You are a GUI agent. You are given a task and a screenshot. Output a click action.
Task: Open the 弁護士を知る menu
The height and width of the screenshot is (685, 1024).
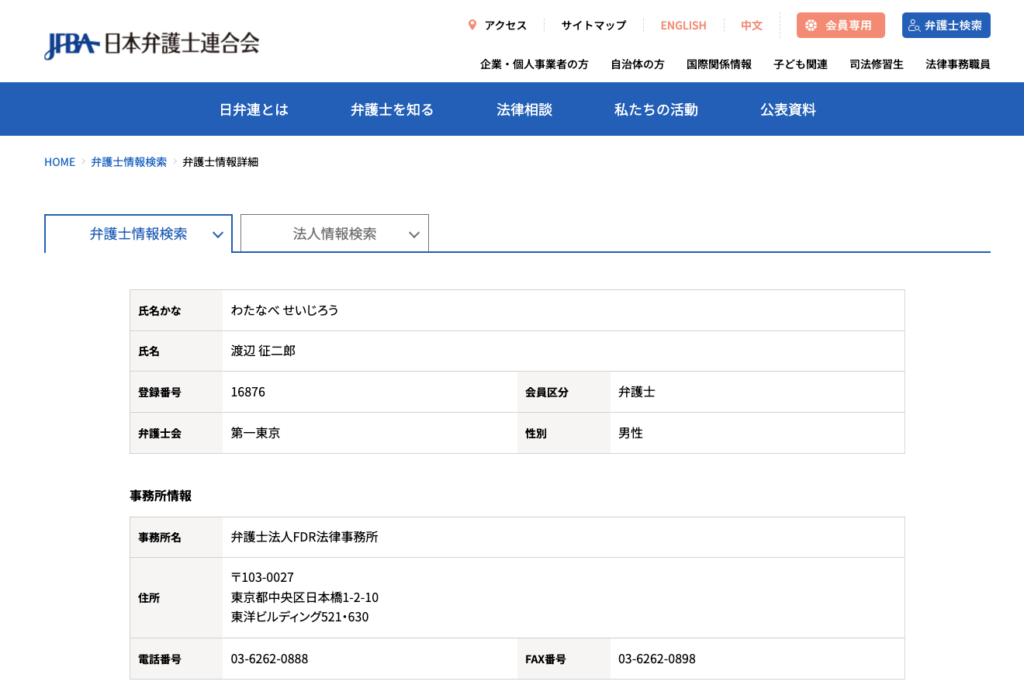[x=392, y=110]
